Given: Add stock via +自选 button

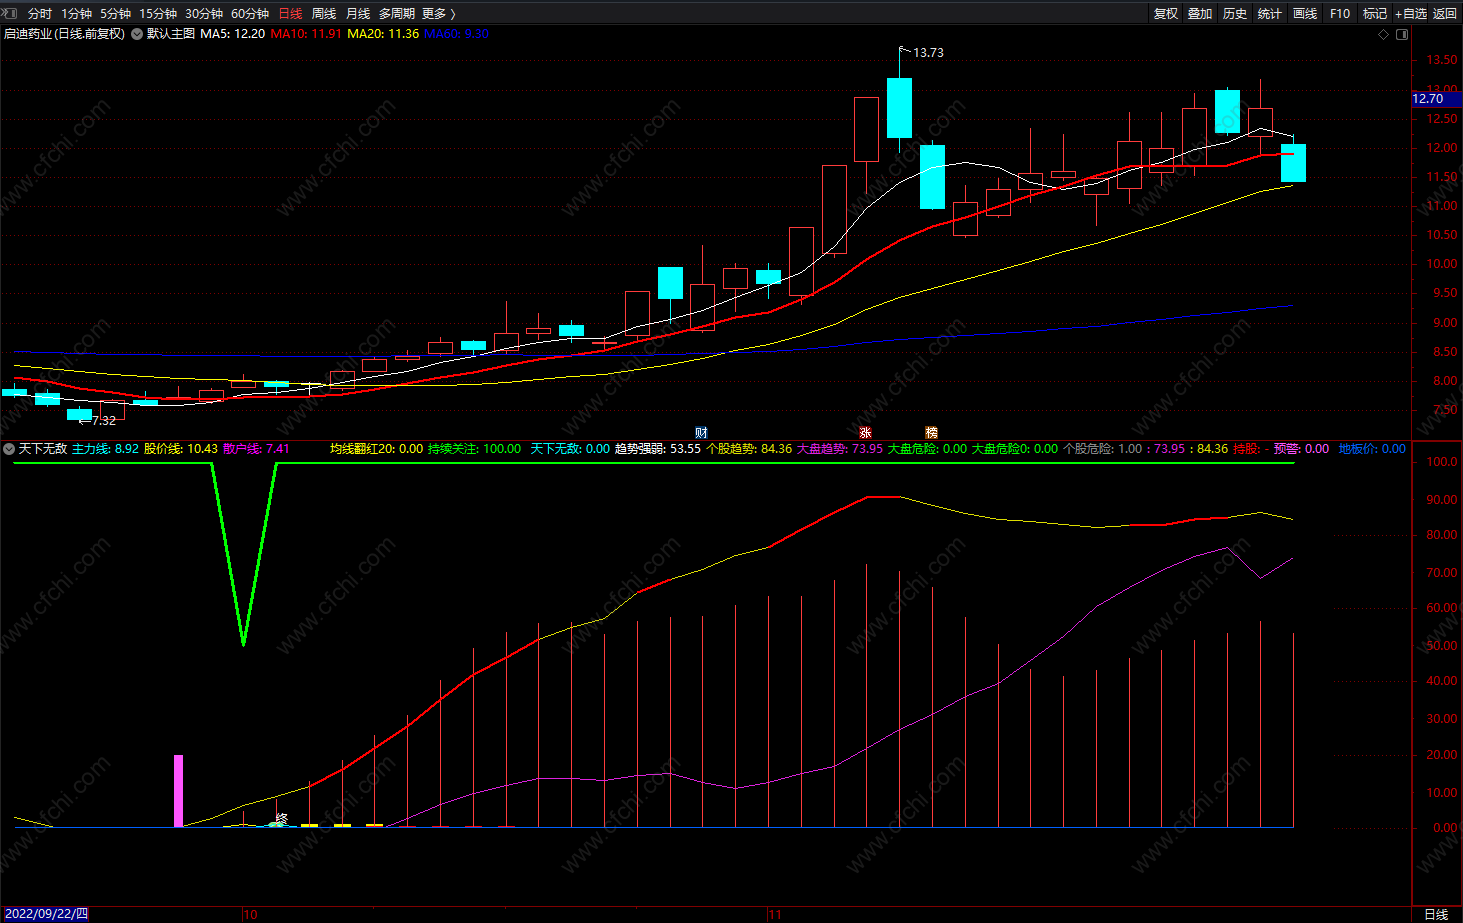Looking at the screenshot, I should (x=1411, y=13).
